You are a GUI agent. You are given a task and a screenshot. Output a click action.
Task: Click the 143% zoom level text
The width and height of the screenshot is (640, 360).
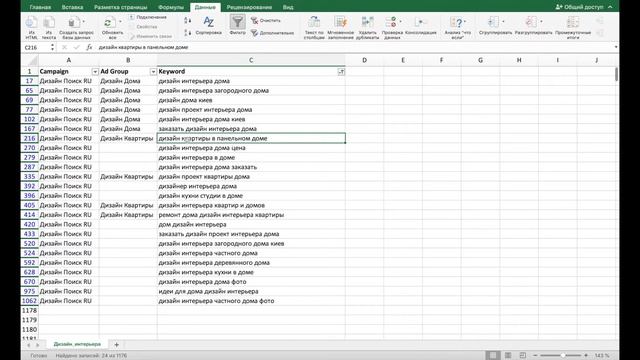coord(602,356)
